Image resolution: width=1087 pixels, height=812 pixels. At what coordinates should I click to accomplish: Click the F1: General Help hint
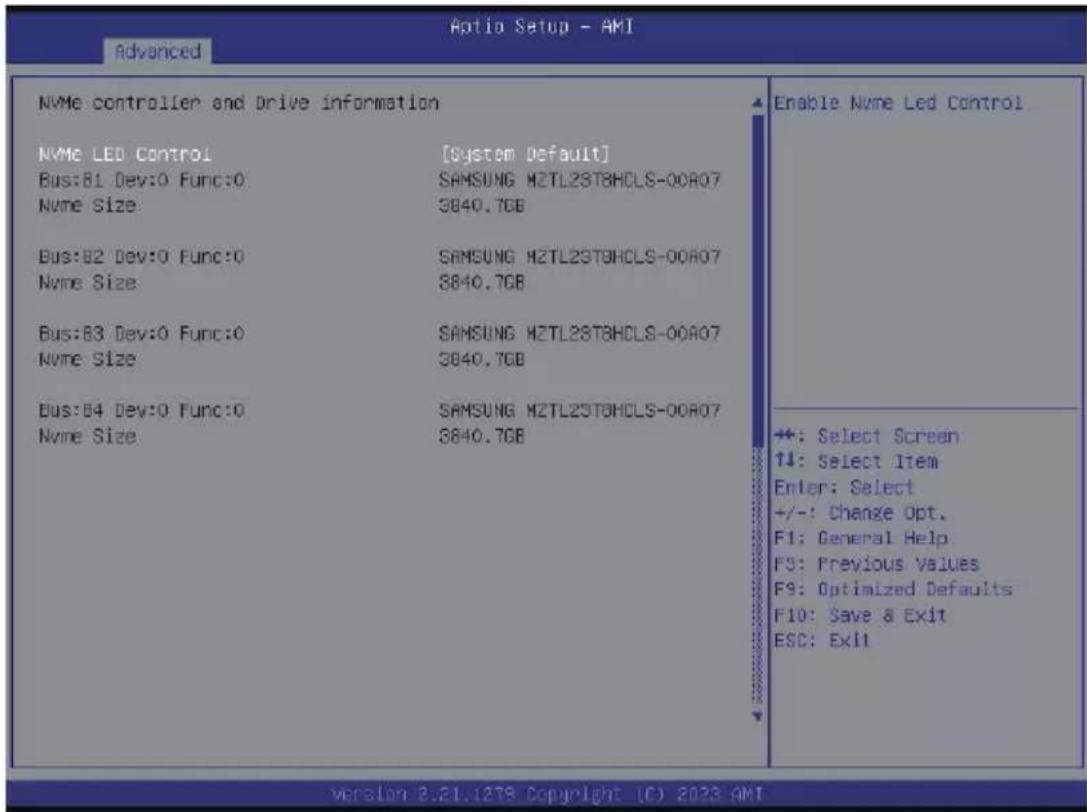[x=861, y=539]
